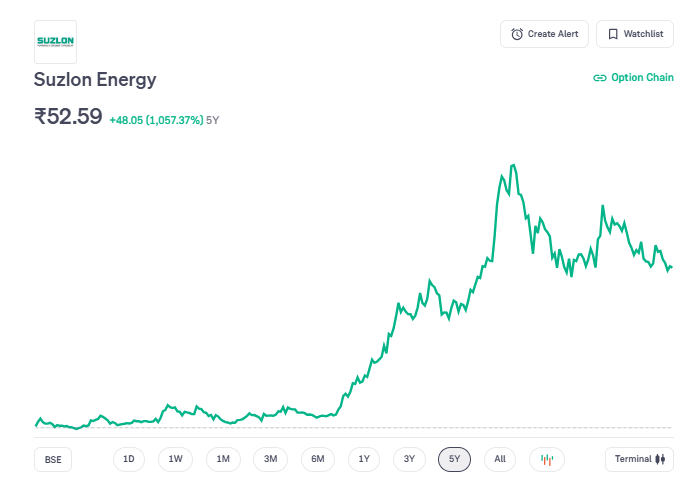The height and width of the screenshot is (483, 693).
Task: Select the 1M time range
Action: (223, 459)
